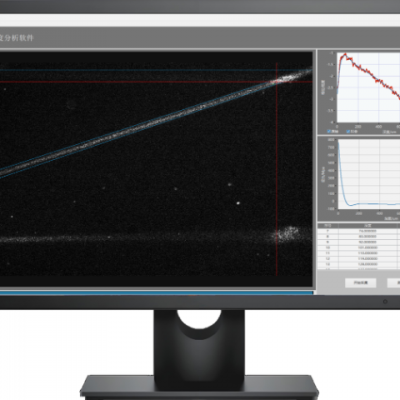Screen dimensions: 400x400
Task: Click the partially visible button below the data table
Action: click(394, 283)
